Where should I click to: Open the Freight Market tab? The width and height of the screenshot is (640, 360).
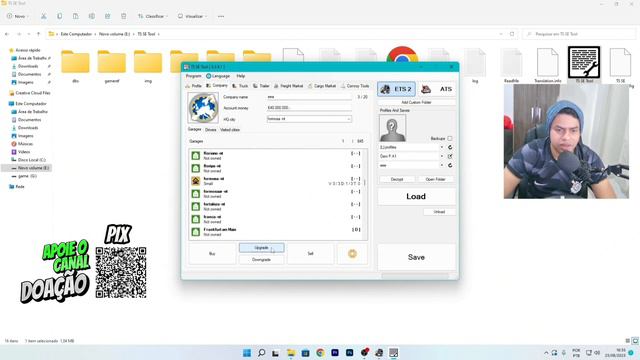tap(289, 86)
